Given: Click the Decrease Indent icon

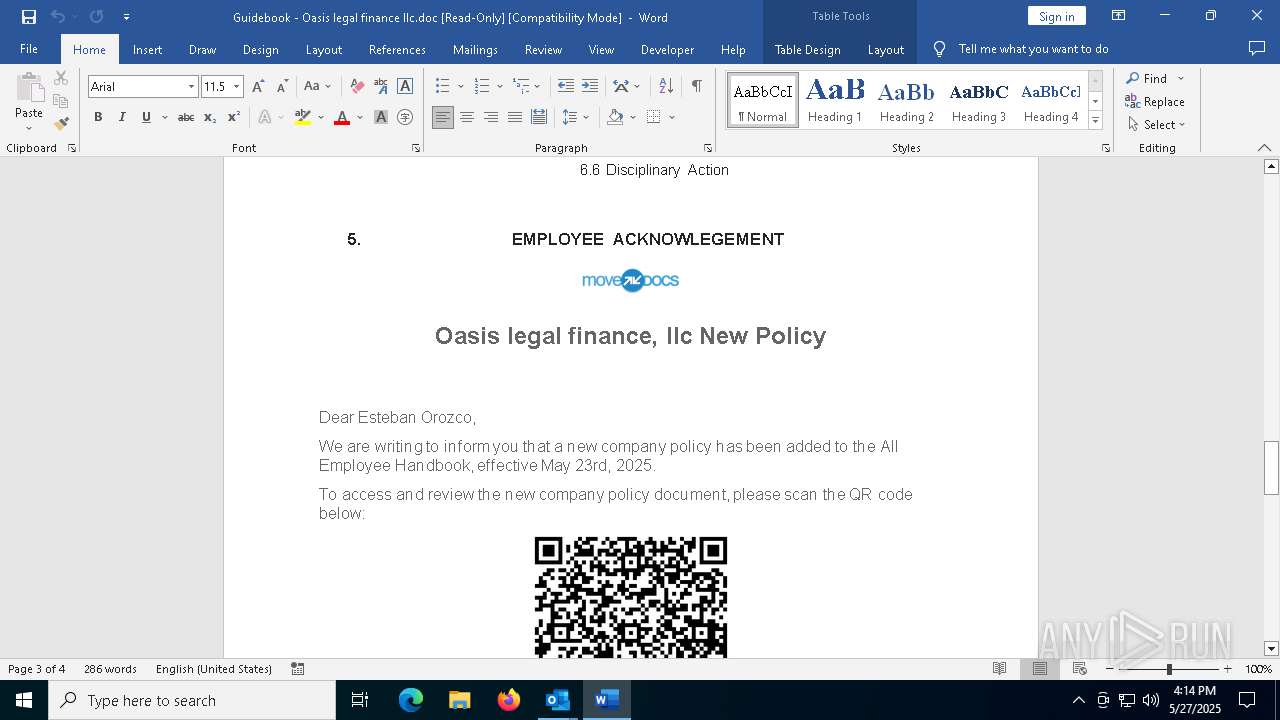Looking at the screenshot, I should [566, 87].
